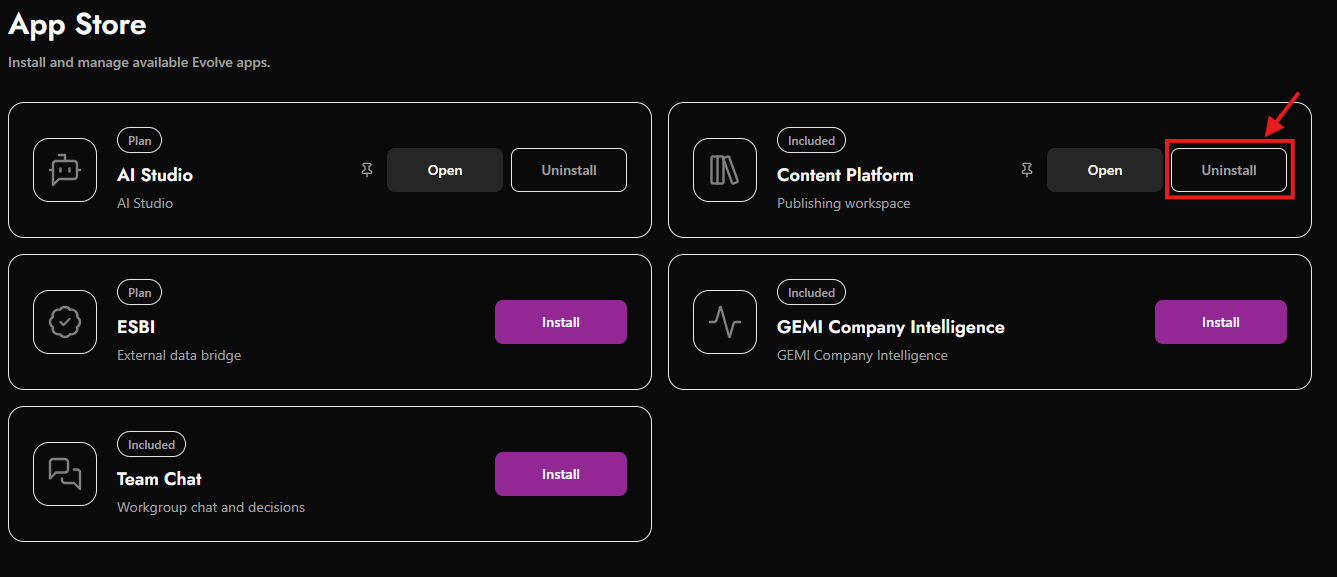Open the Content Platform app

pos(1105,170)
